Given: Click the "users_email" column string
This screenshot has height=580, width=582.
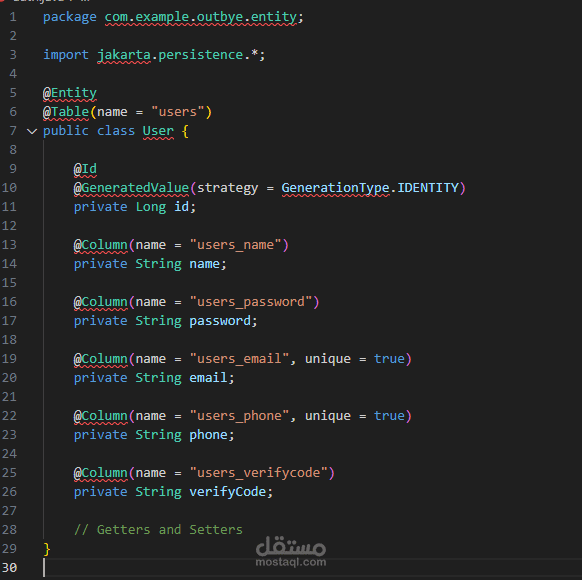Looking at the screenshot, I should [239, 359].
